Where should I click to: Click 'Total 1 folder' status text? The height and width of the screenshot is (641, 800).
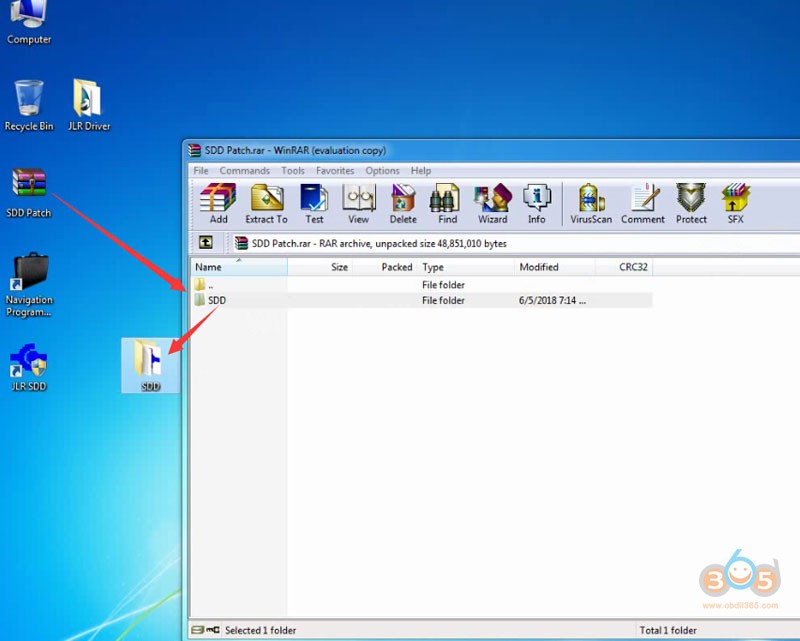point(668,630)
